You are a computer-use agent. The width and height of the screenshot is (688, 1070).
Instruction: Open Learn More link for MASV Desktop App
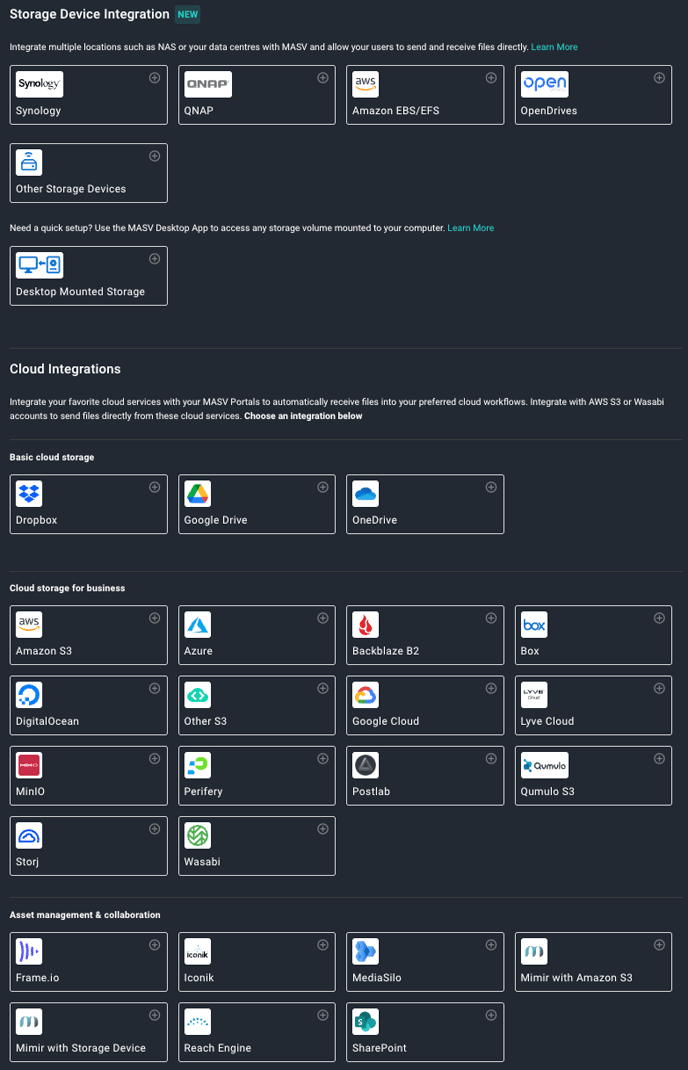(470, 228)
